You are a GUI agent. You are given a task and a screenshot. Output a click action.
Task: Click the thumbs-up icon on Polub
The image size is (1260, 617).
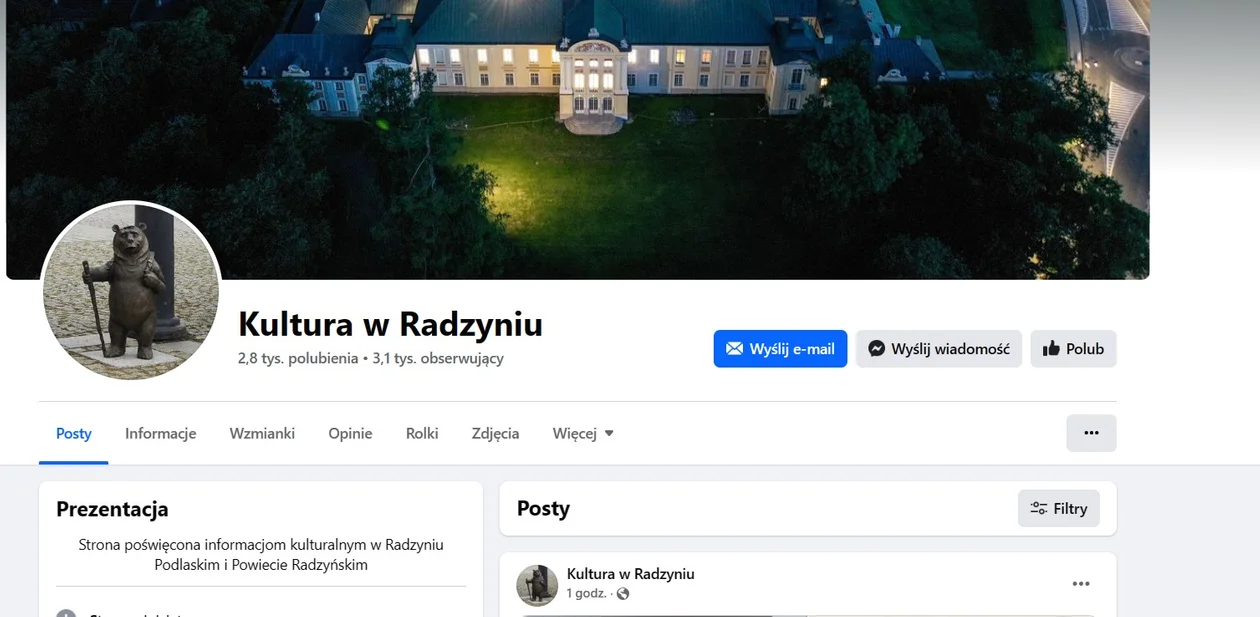1051,349
